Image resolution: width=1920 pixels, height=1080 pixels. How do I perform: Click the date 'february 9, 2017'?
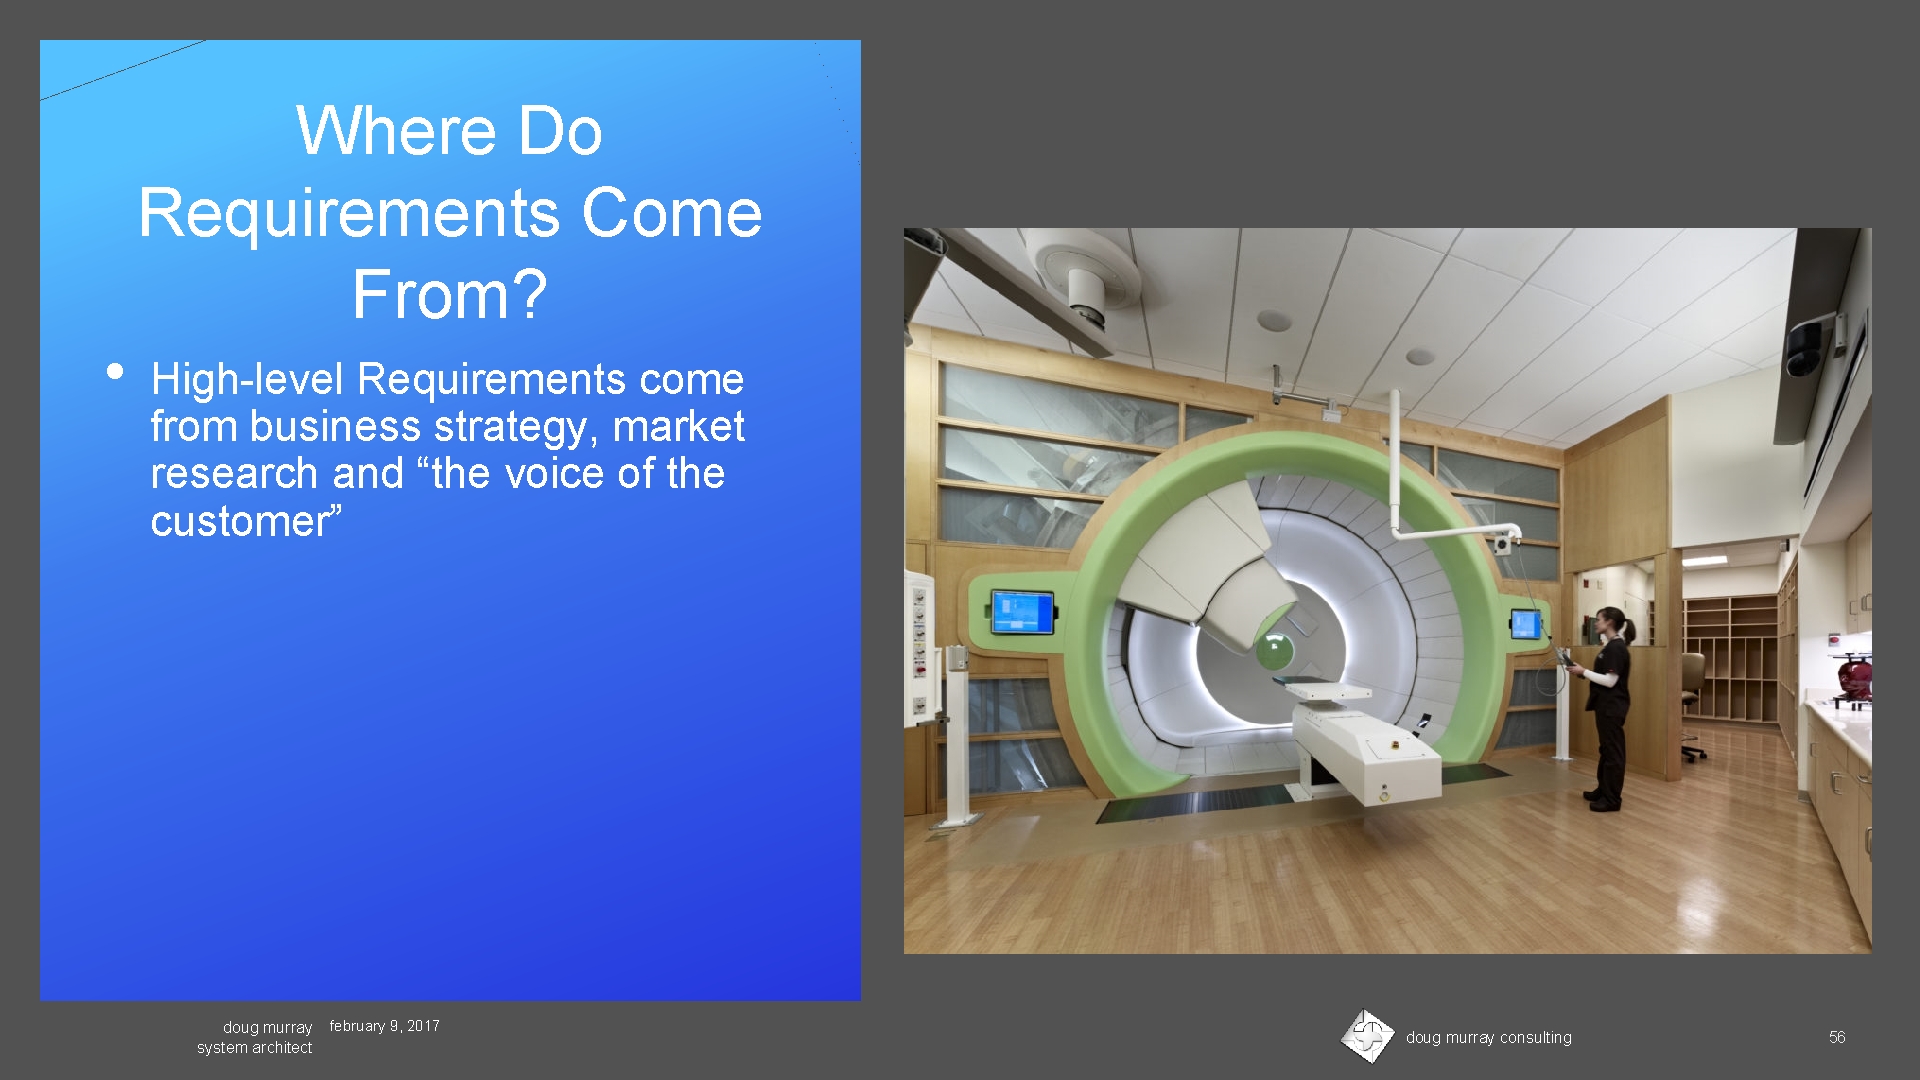coord(384,1026)
